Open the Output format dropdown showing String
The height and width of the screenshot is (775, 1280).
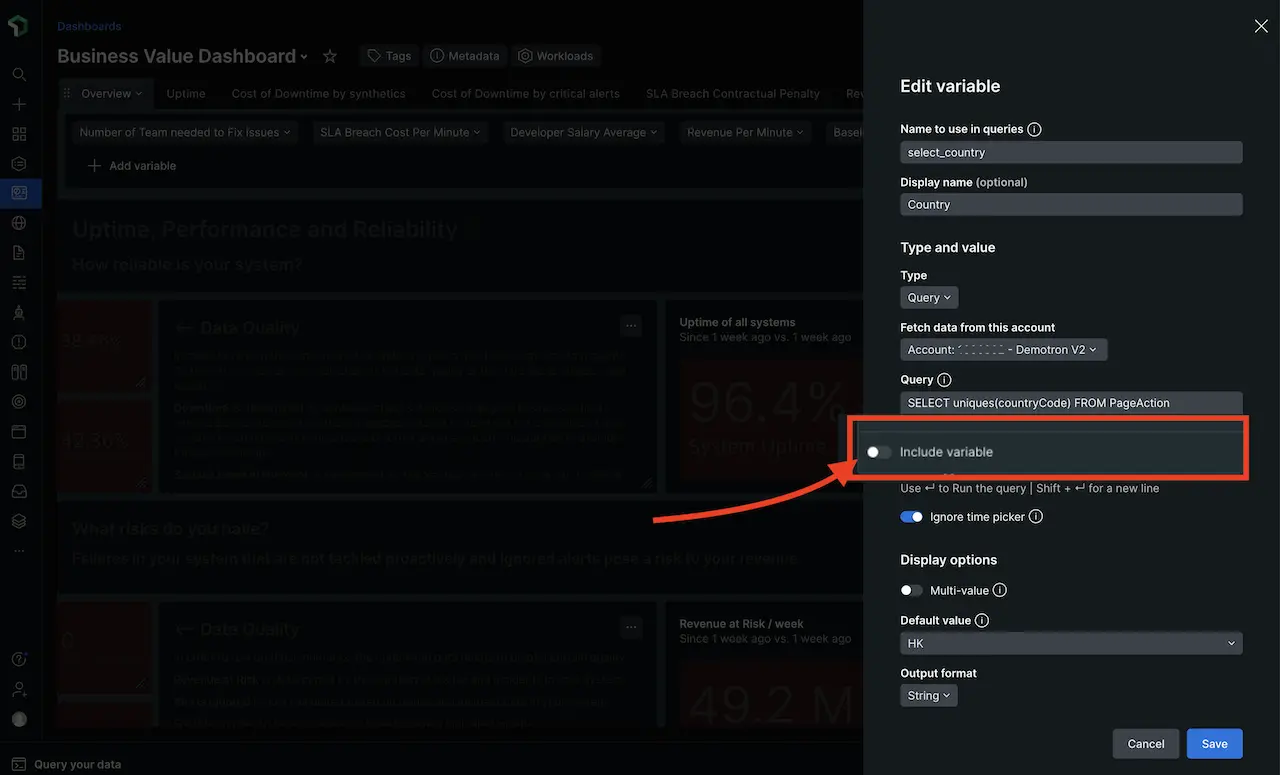(x=928, y=695)
